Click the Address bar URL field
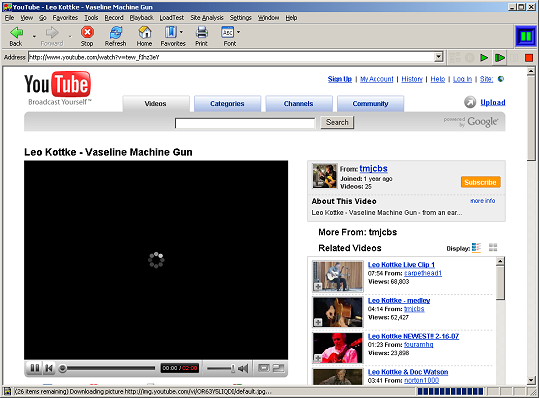The width and height of the screenshot is (539, 398). tap(231, 57)
